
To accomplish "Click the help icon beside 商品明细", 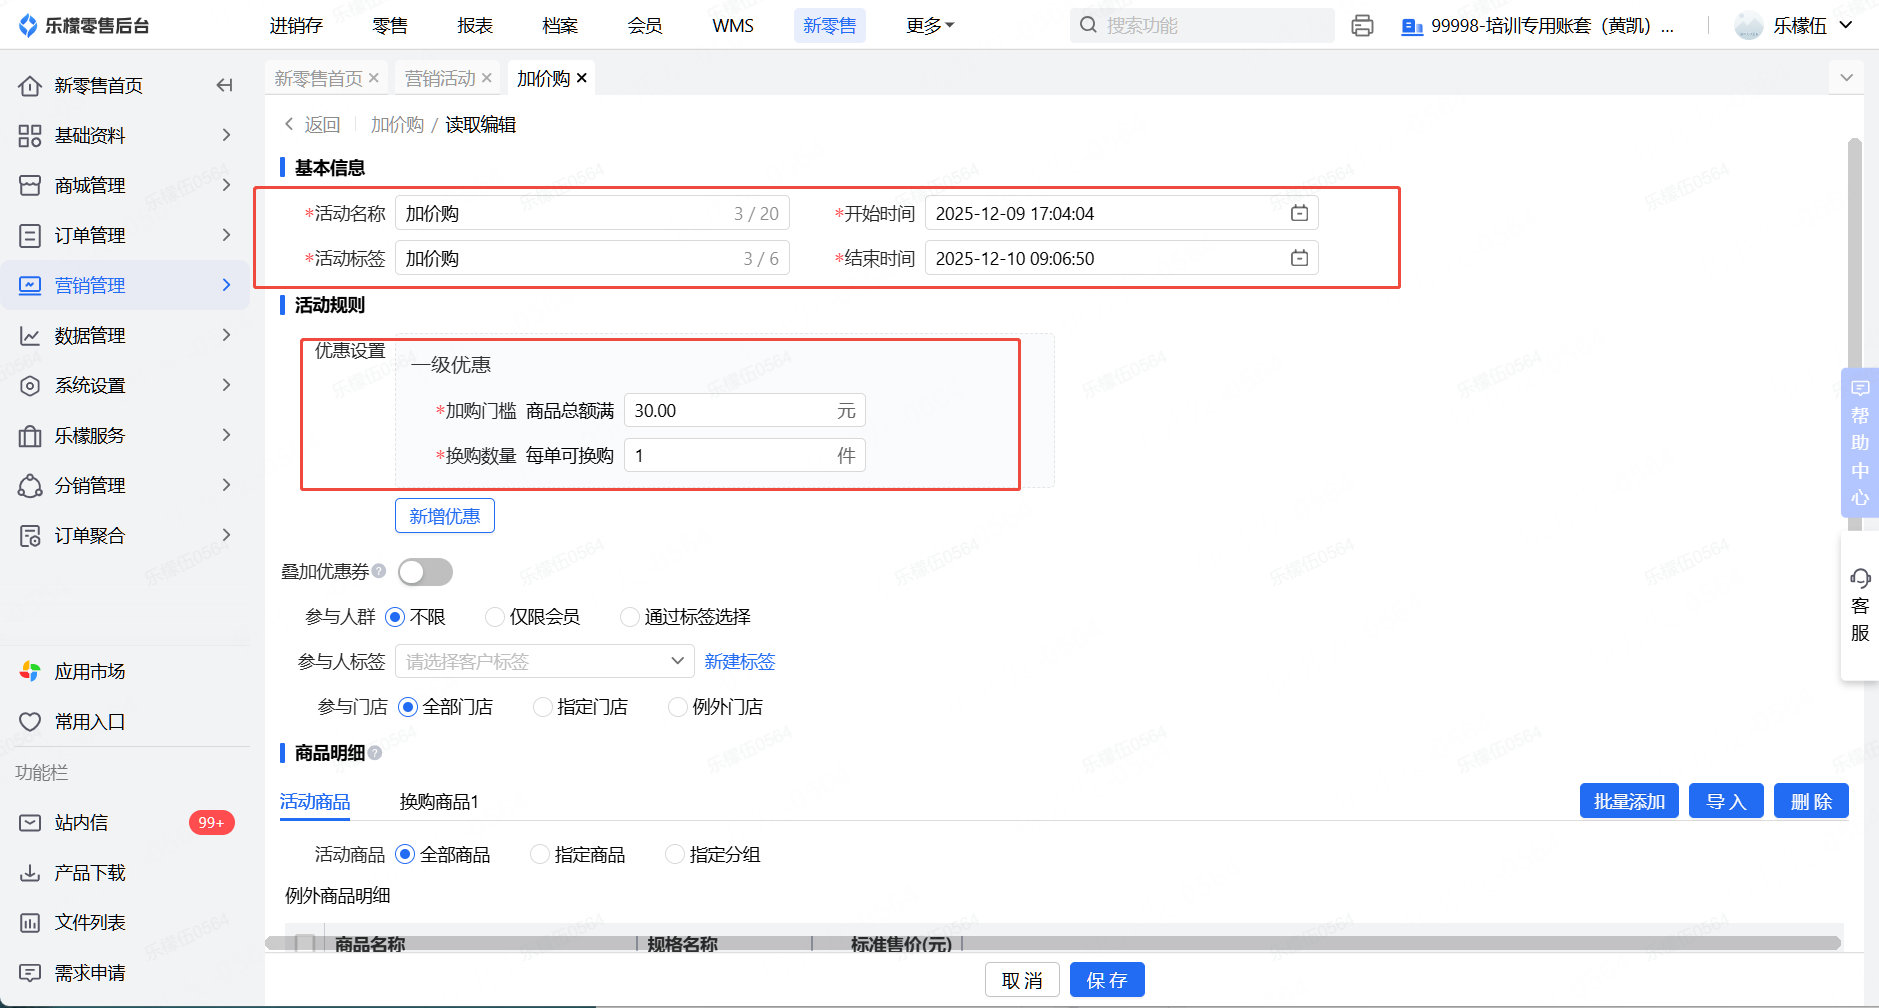I will coord(375,753).
